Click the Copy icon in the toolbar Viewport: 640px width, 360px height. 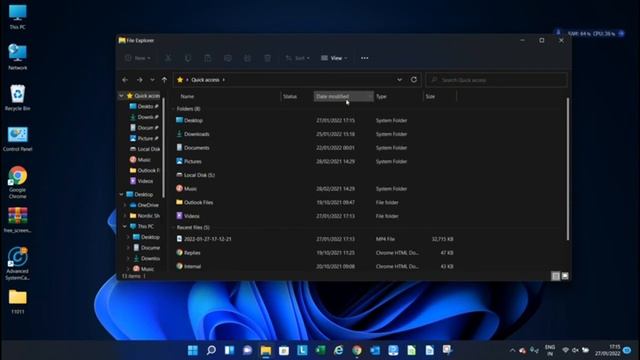[188, 58]
